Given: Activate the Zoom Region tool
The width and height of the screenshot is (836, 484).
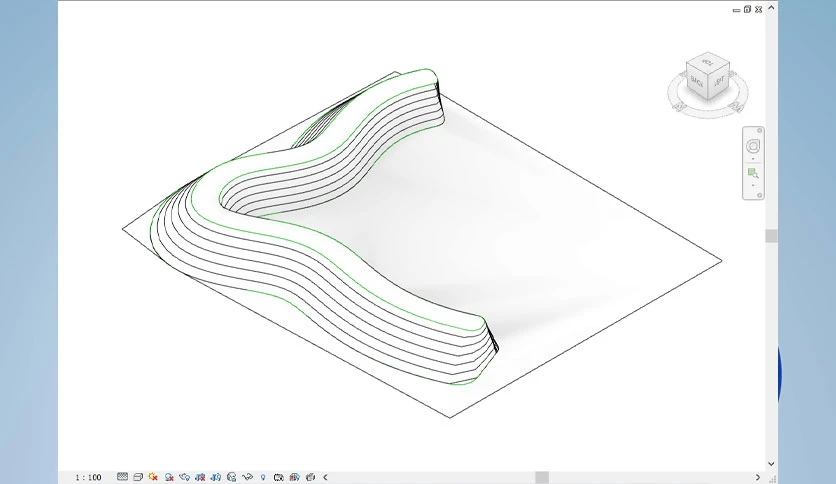Looking at the screenshot, I should tap(753, 173).
